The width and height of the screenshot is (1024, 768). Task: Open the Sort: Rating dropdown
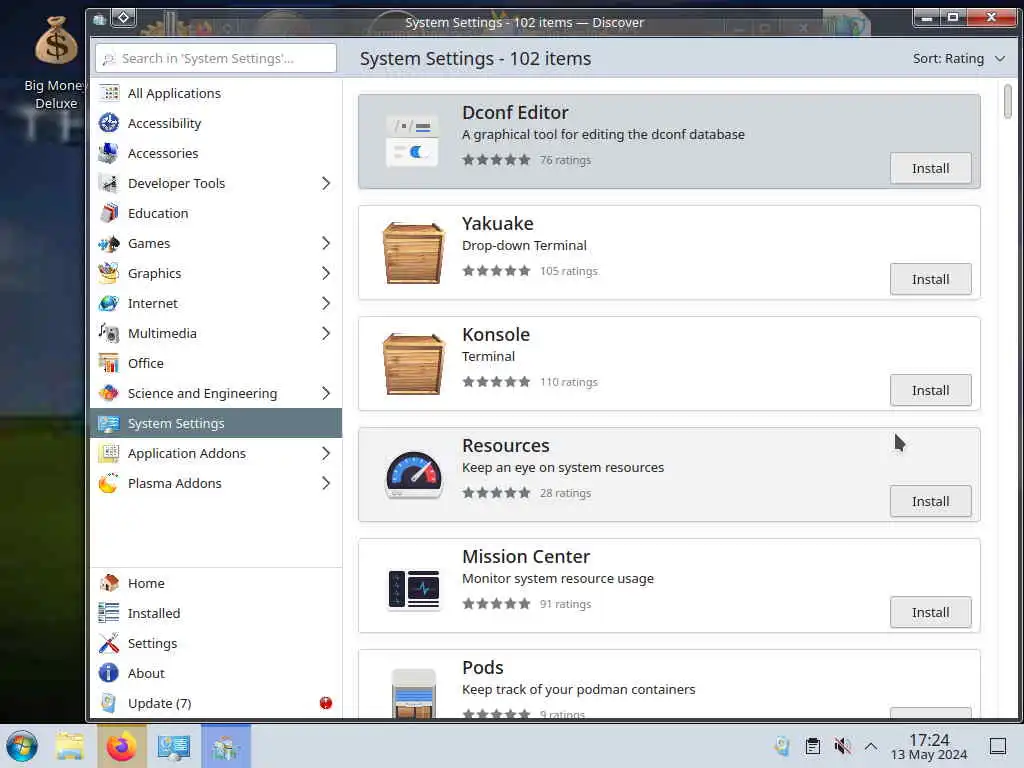(958, 59)
